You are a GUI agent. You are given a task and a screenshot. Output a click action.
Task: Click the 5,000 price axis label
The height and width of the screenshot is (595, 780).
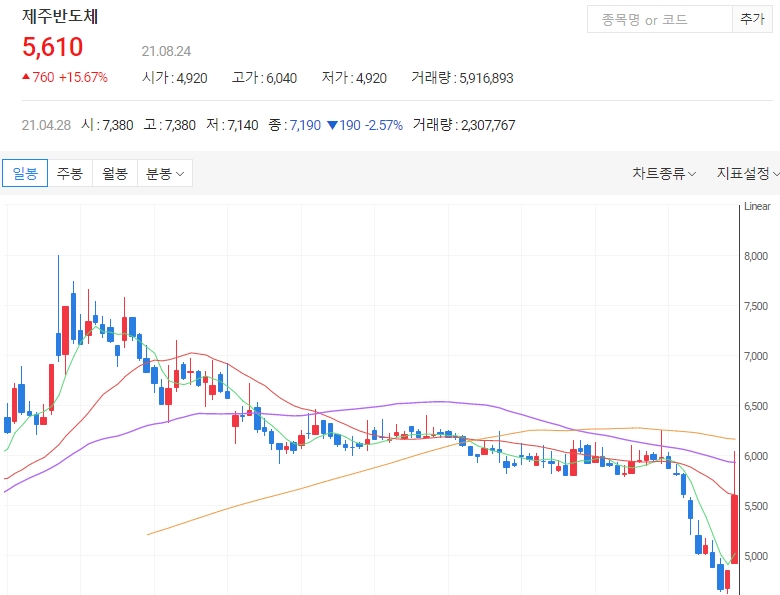coord(756,556)
